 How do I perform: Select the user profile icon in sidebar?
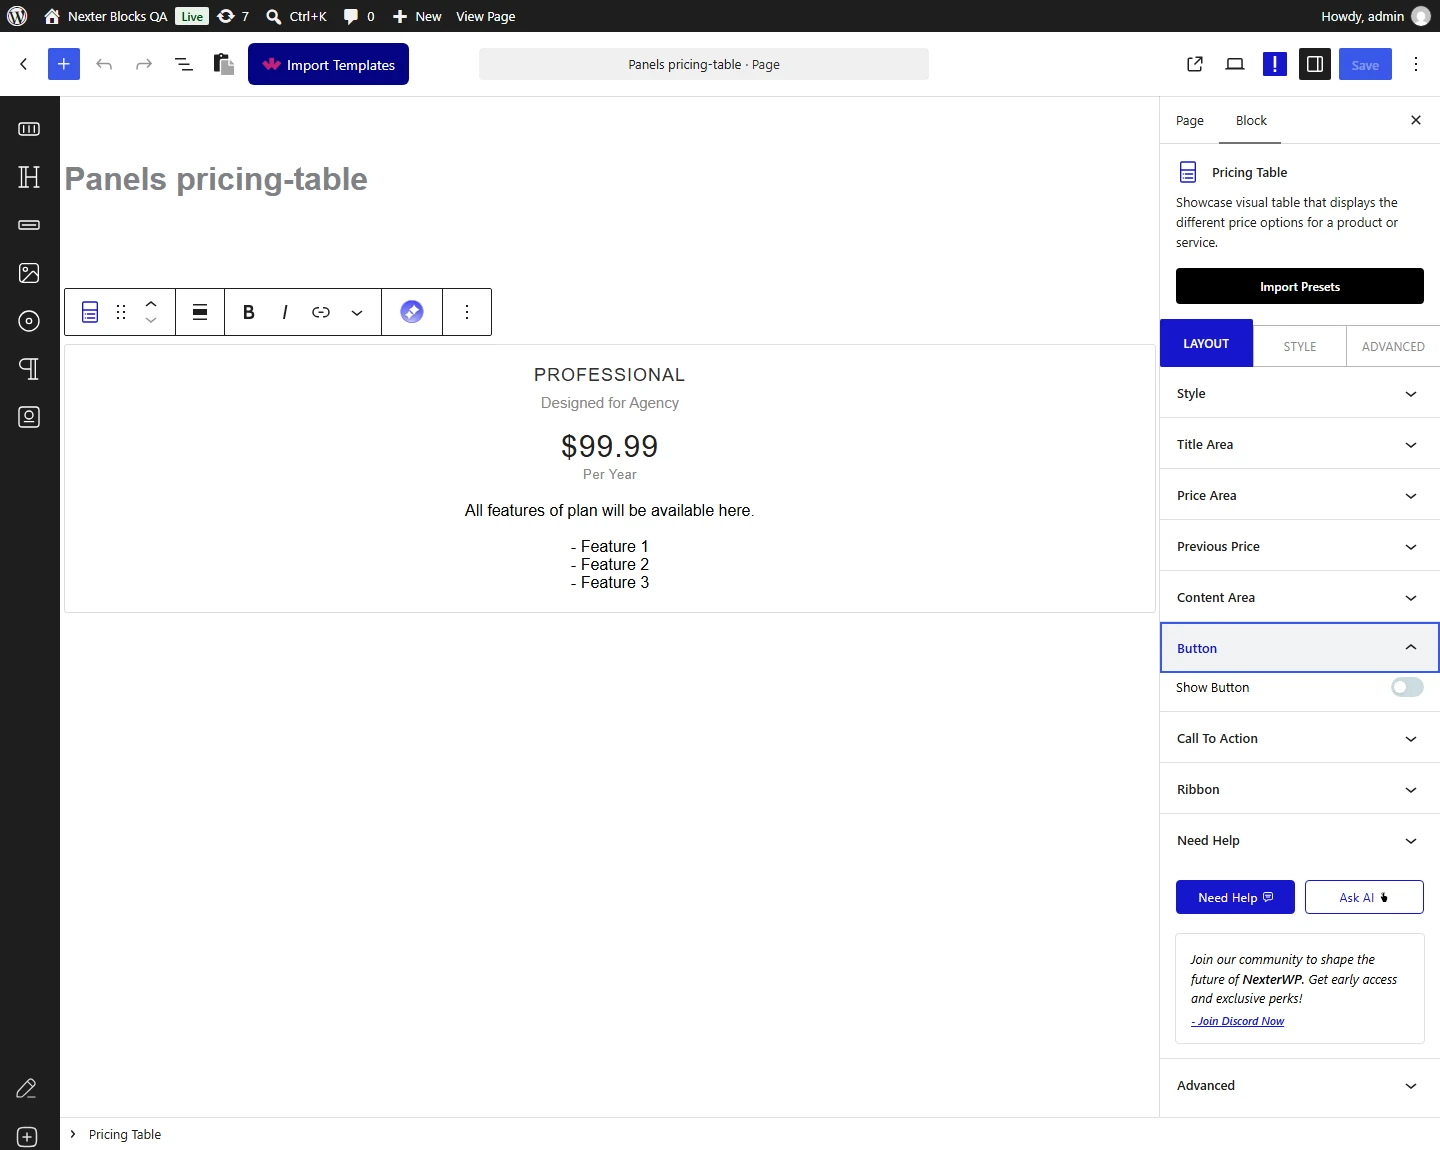[29, 417]
